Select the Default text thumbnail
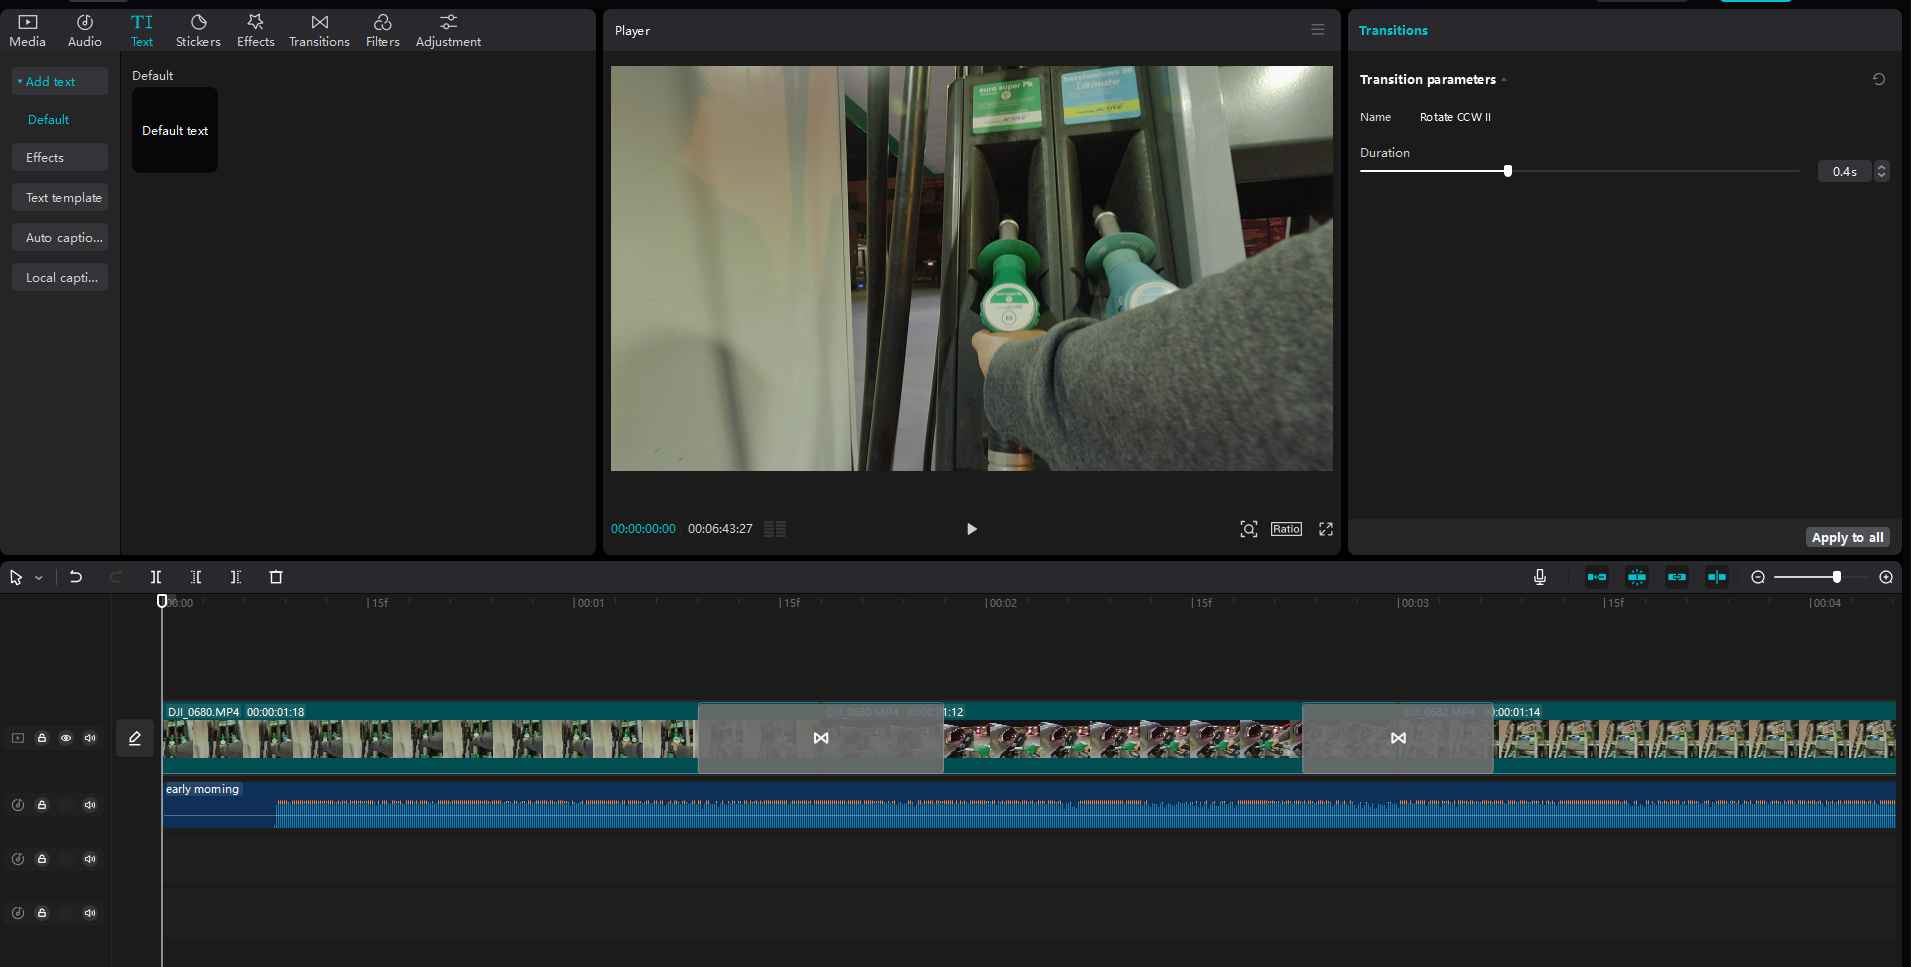This screenshot has height=967, width=1911. click(x=175, y=130)
